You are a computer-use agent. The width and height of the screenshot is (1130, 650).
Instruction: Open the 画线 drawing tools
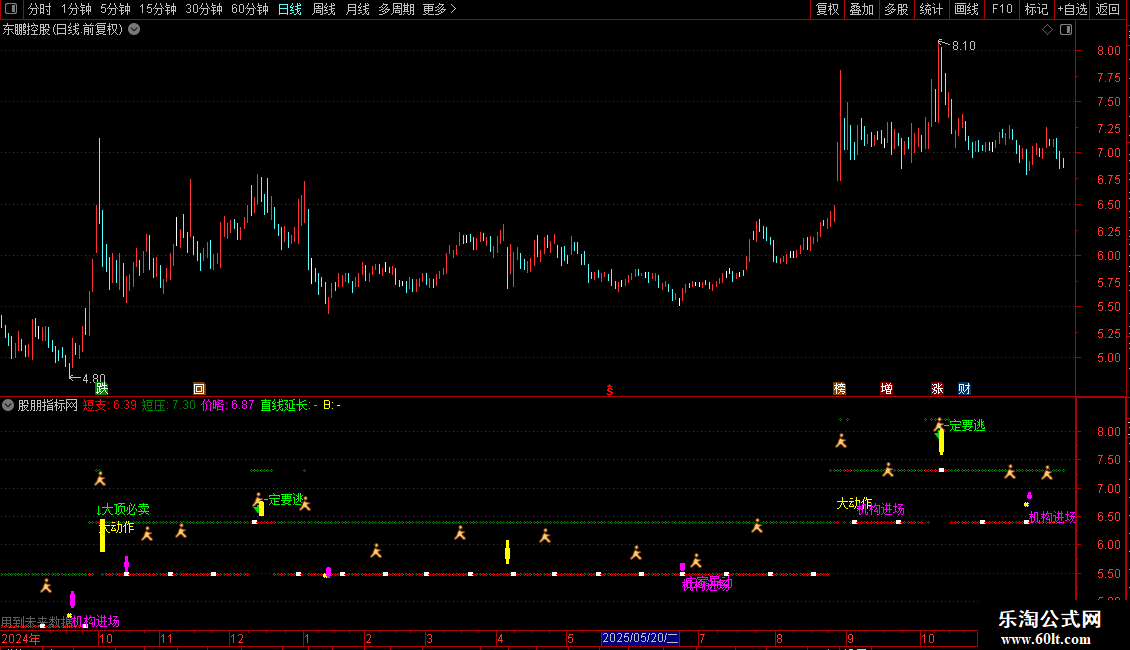pyautogui.click(x=966, y=9)
